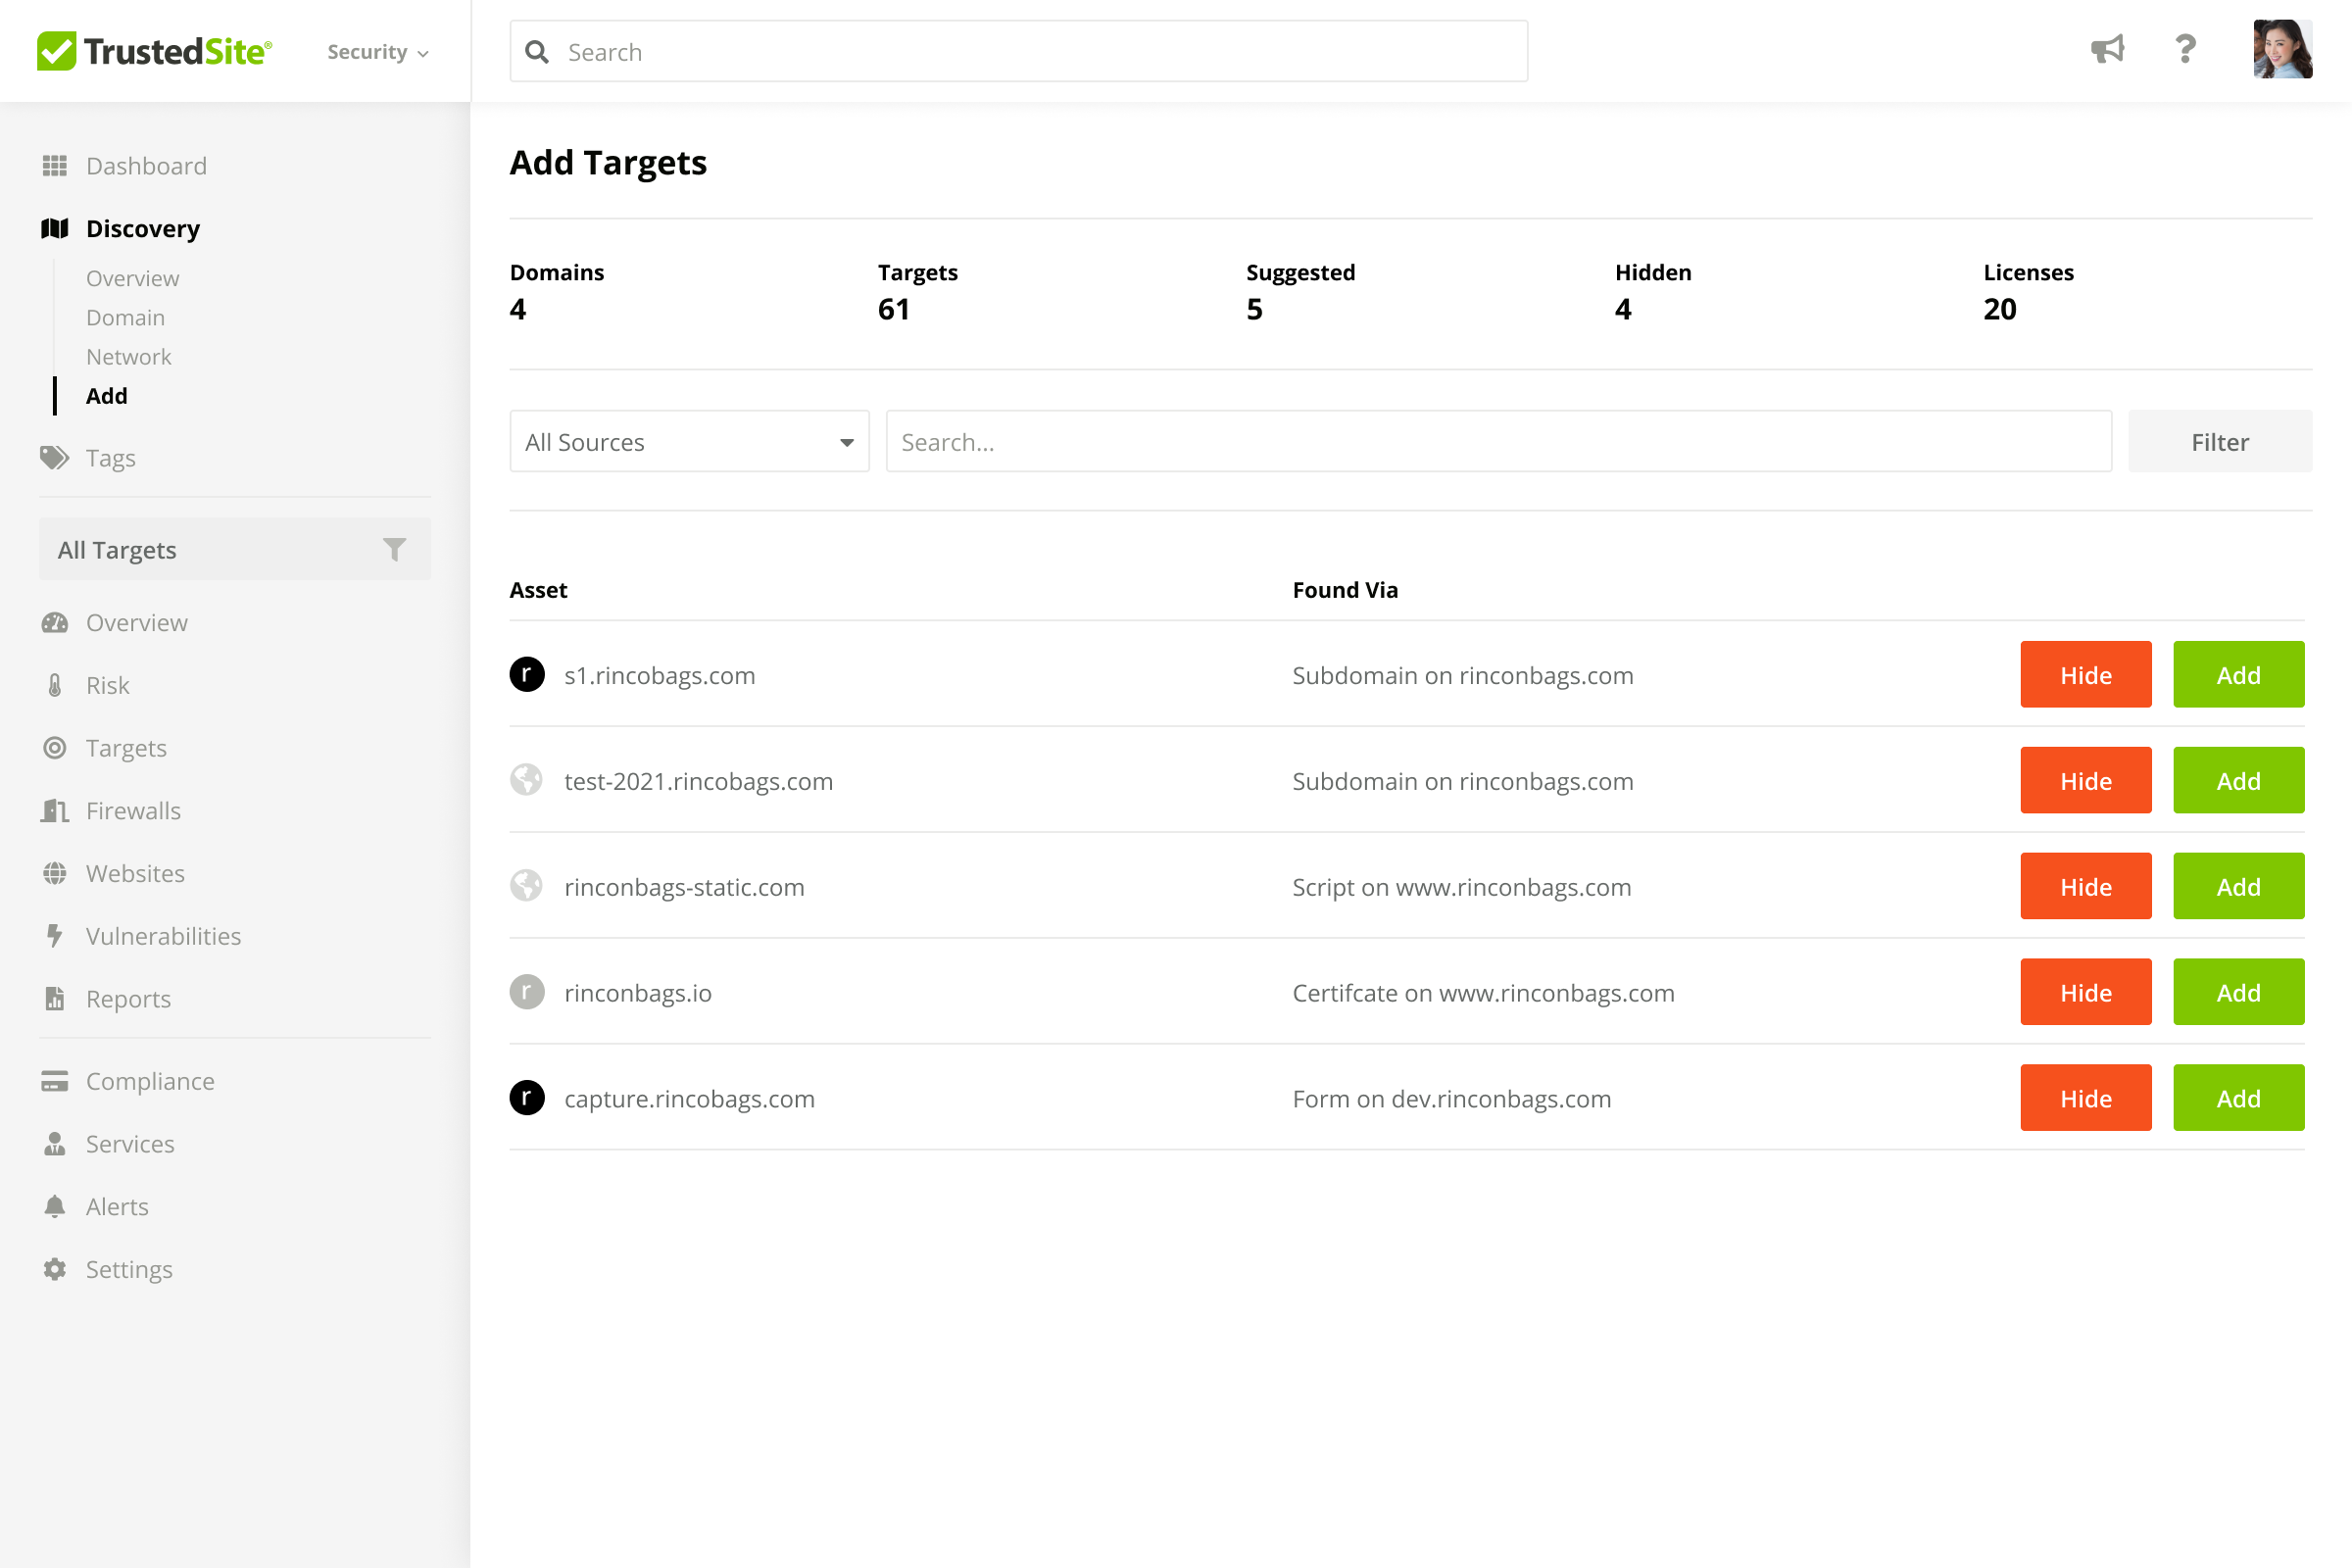Click the announcements megaphone icon
This screenshot has height=1568, width=2352.
coord(2107,50)
